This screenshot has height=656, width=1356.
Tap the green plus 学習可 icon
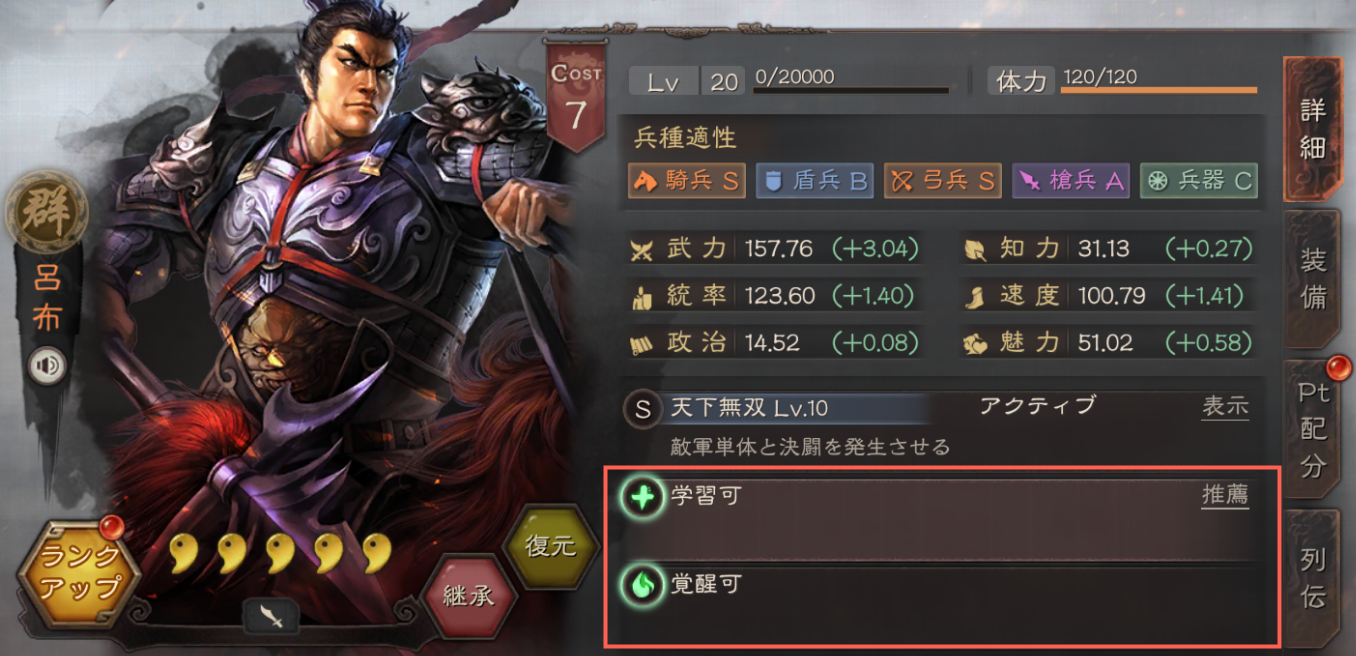pos(642,497)
